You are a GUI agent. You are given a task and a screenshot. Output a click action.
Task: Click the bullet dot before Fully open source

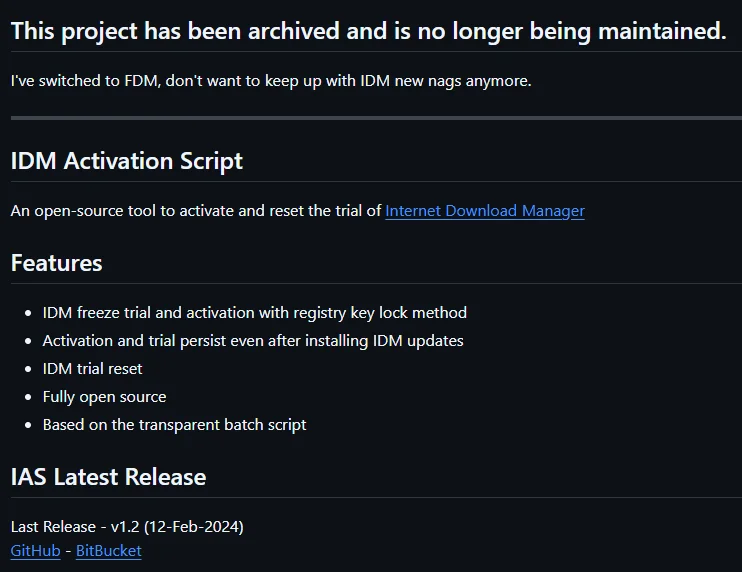click(x=28, y=397)
